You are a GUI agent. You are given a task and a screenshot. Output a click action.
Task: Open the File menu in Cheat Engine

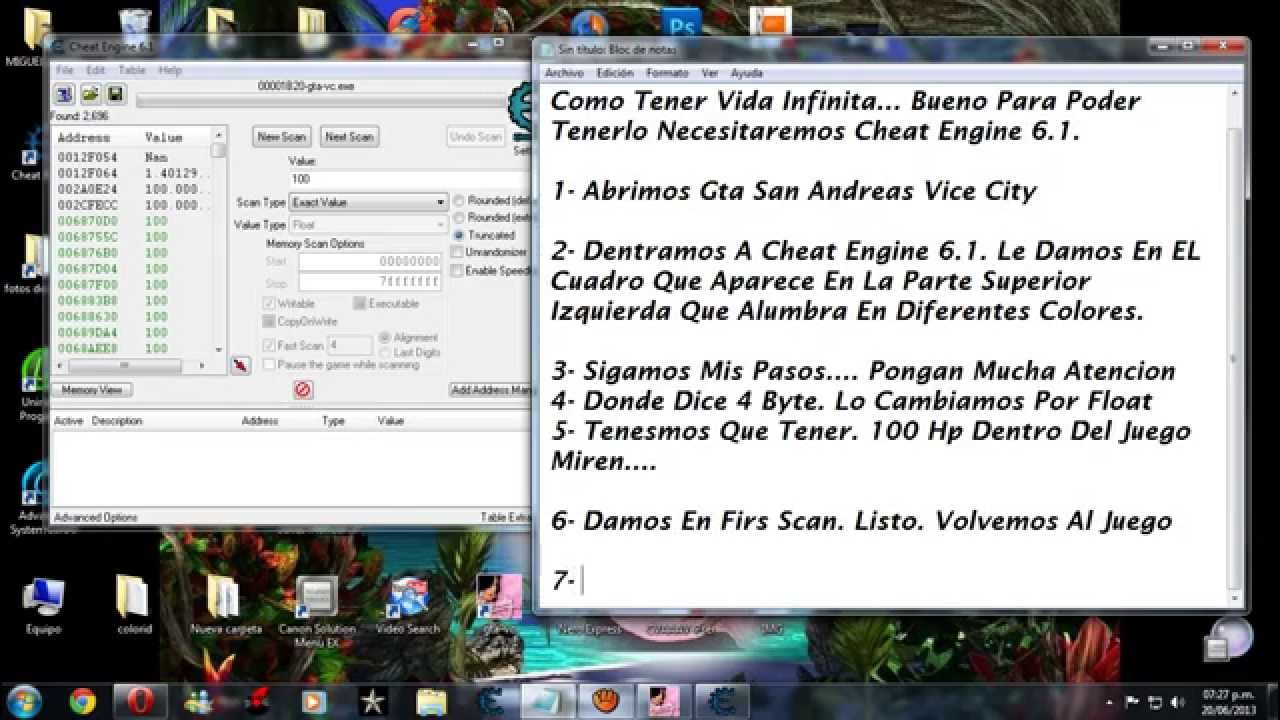(x=65, y=70)
